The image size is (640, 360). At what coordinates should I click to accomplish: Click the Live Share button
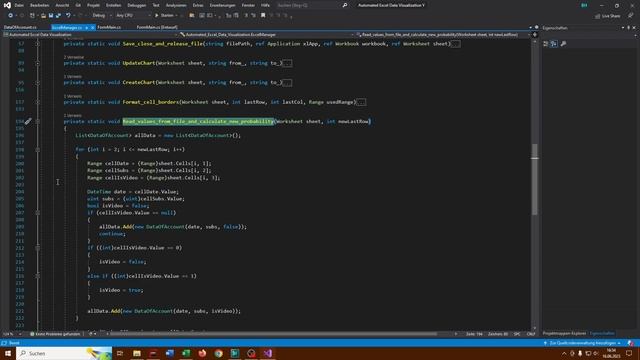tap(608, 16)
